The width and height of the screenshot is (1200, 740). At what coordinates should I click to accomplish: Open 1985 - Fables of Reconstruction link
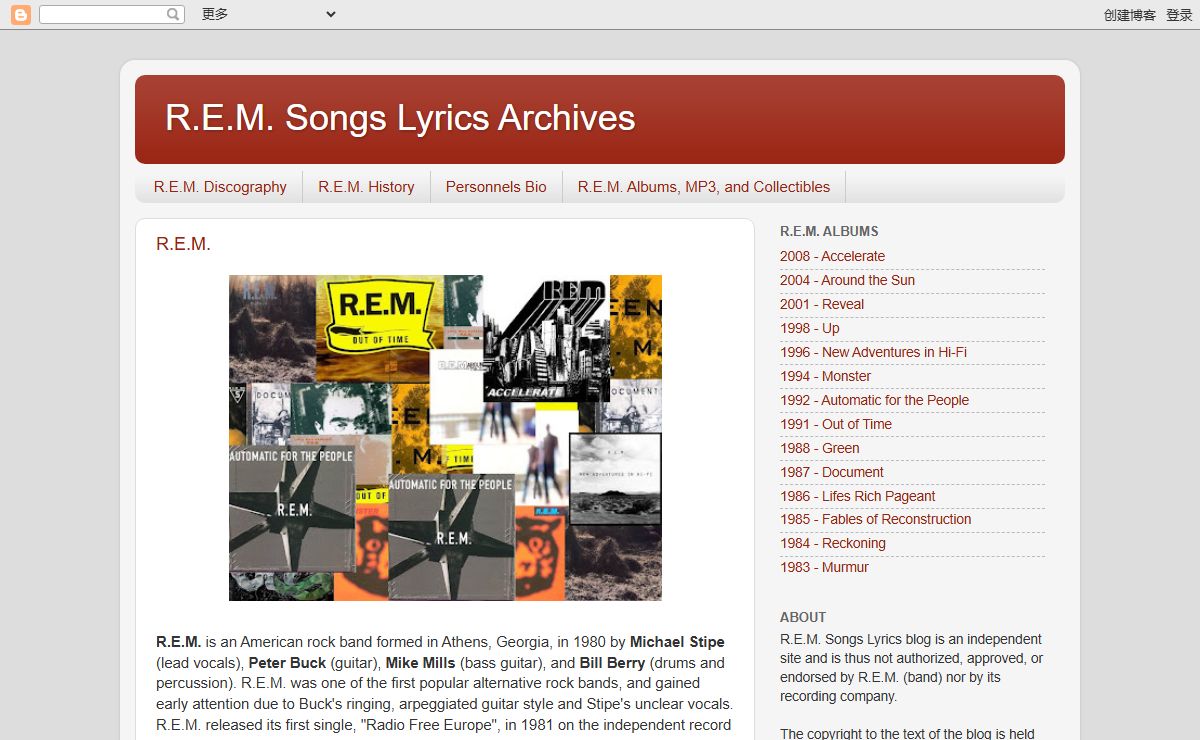point(875,519)
